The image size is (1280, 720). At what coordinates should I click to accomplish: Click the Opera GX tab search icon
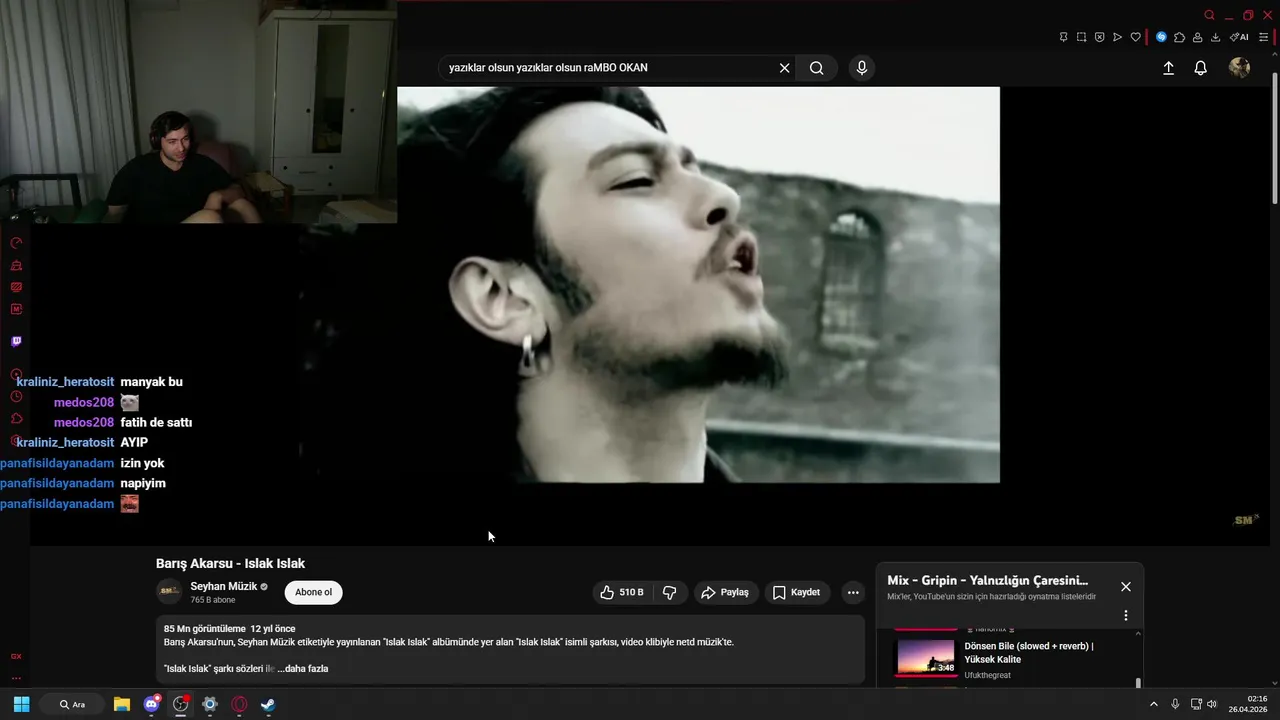tap(1209, 15)
